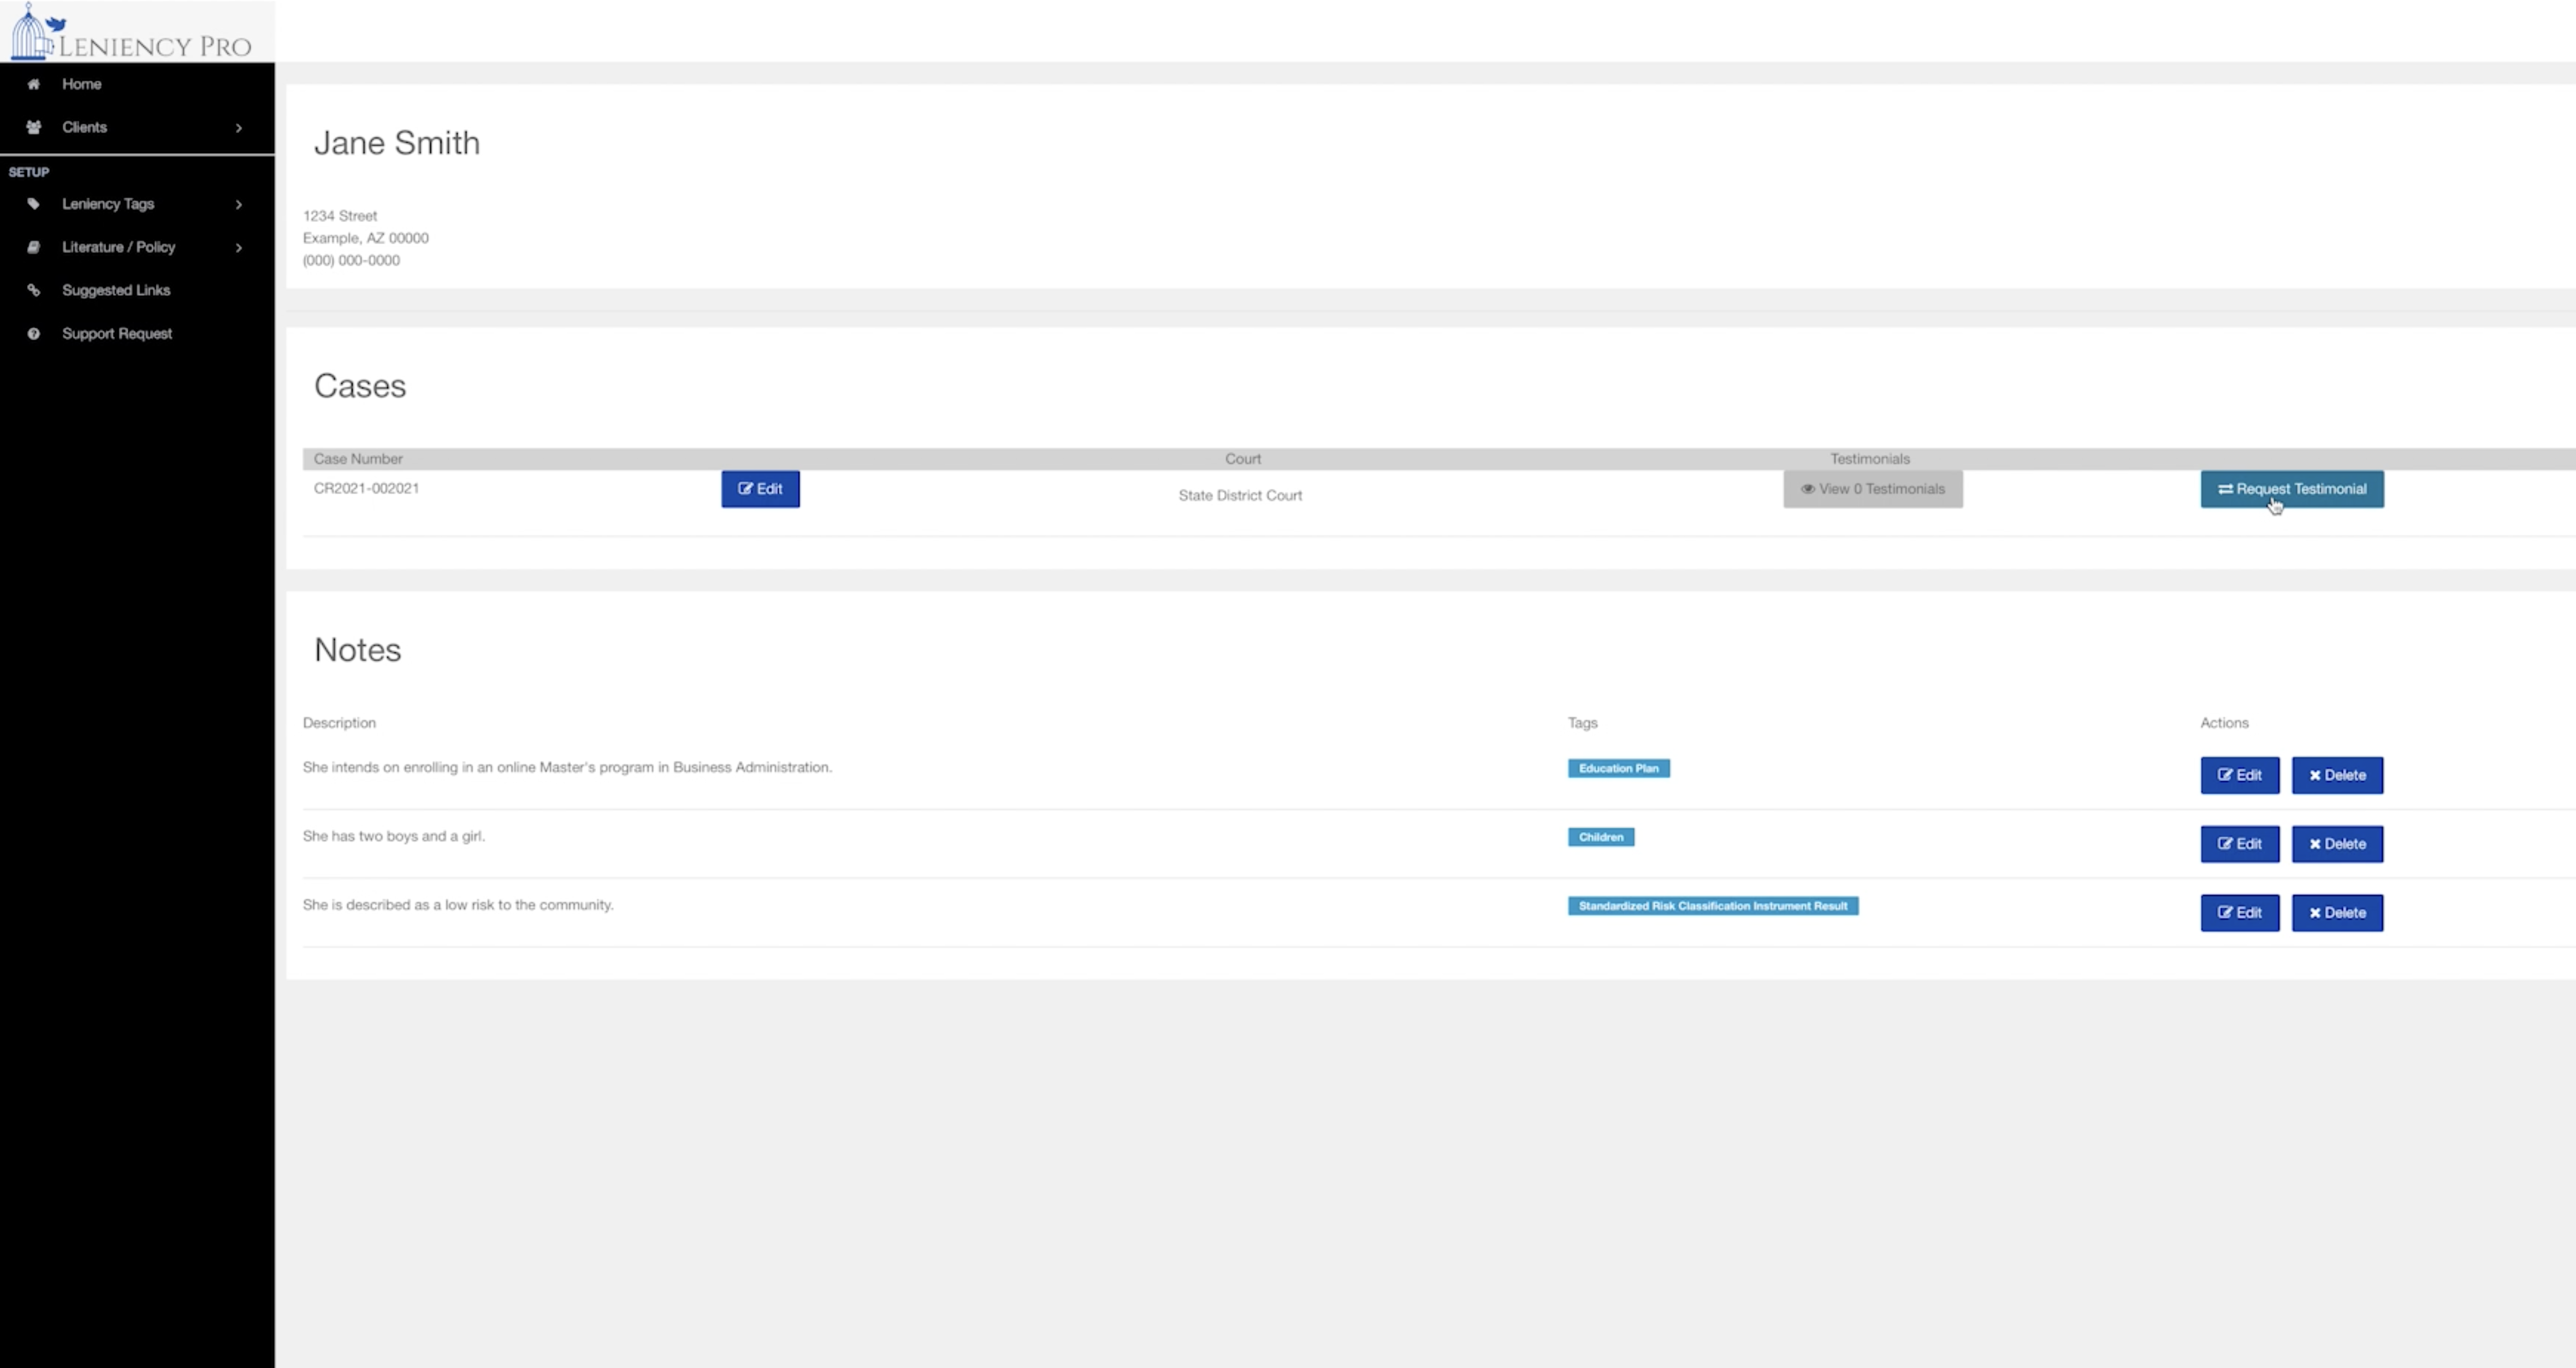Viewport: 2576px width, 1368px height.
Task: Expand the Clients chevron arrow
Action: tap(239, 128)
